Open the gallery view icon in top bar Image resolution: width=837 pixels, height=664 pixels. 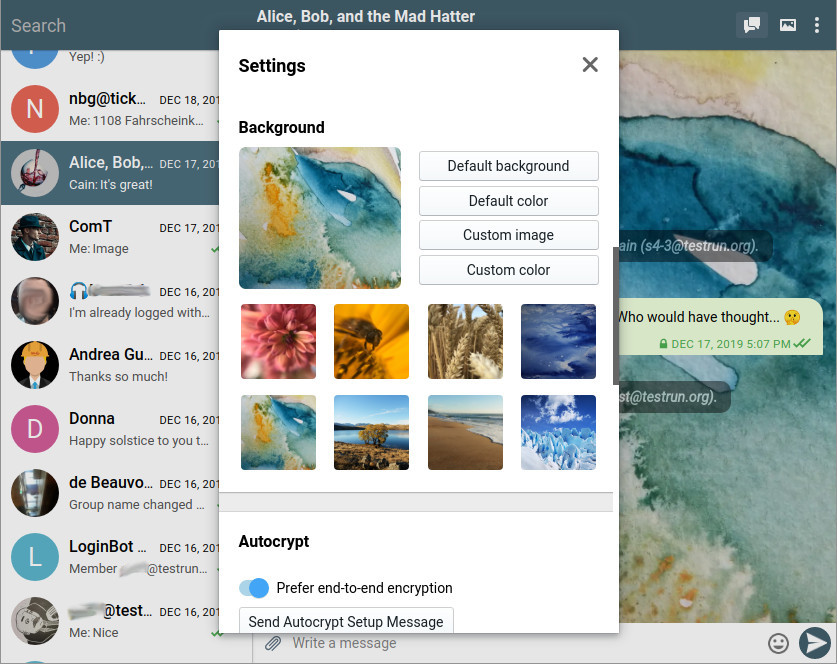[x=787, y=25]
